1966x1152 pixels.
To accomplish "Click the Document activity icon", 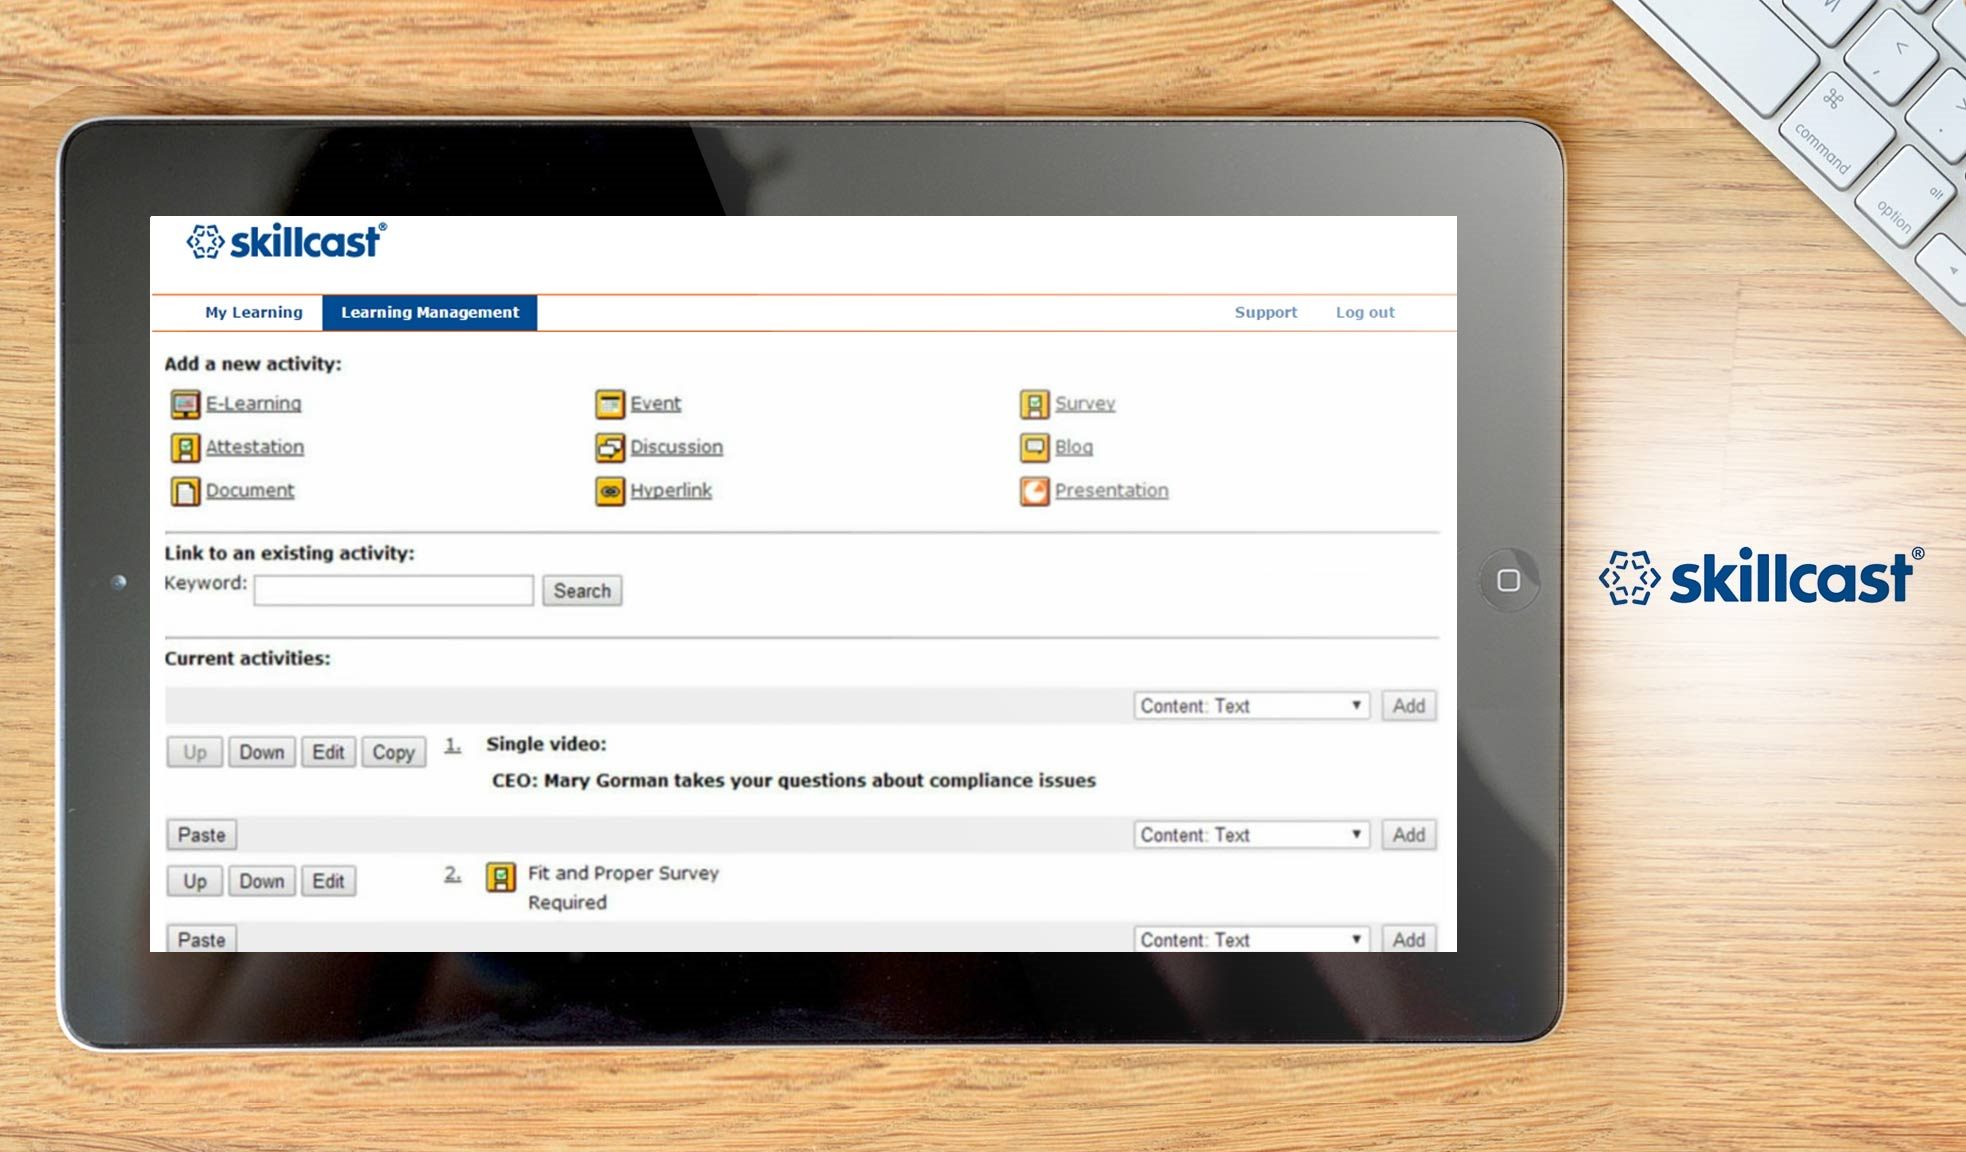I will (186, 490).
